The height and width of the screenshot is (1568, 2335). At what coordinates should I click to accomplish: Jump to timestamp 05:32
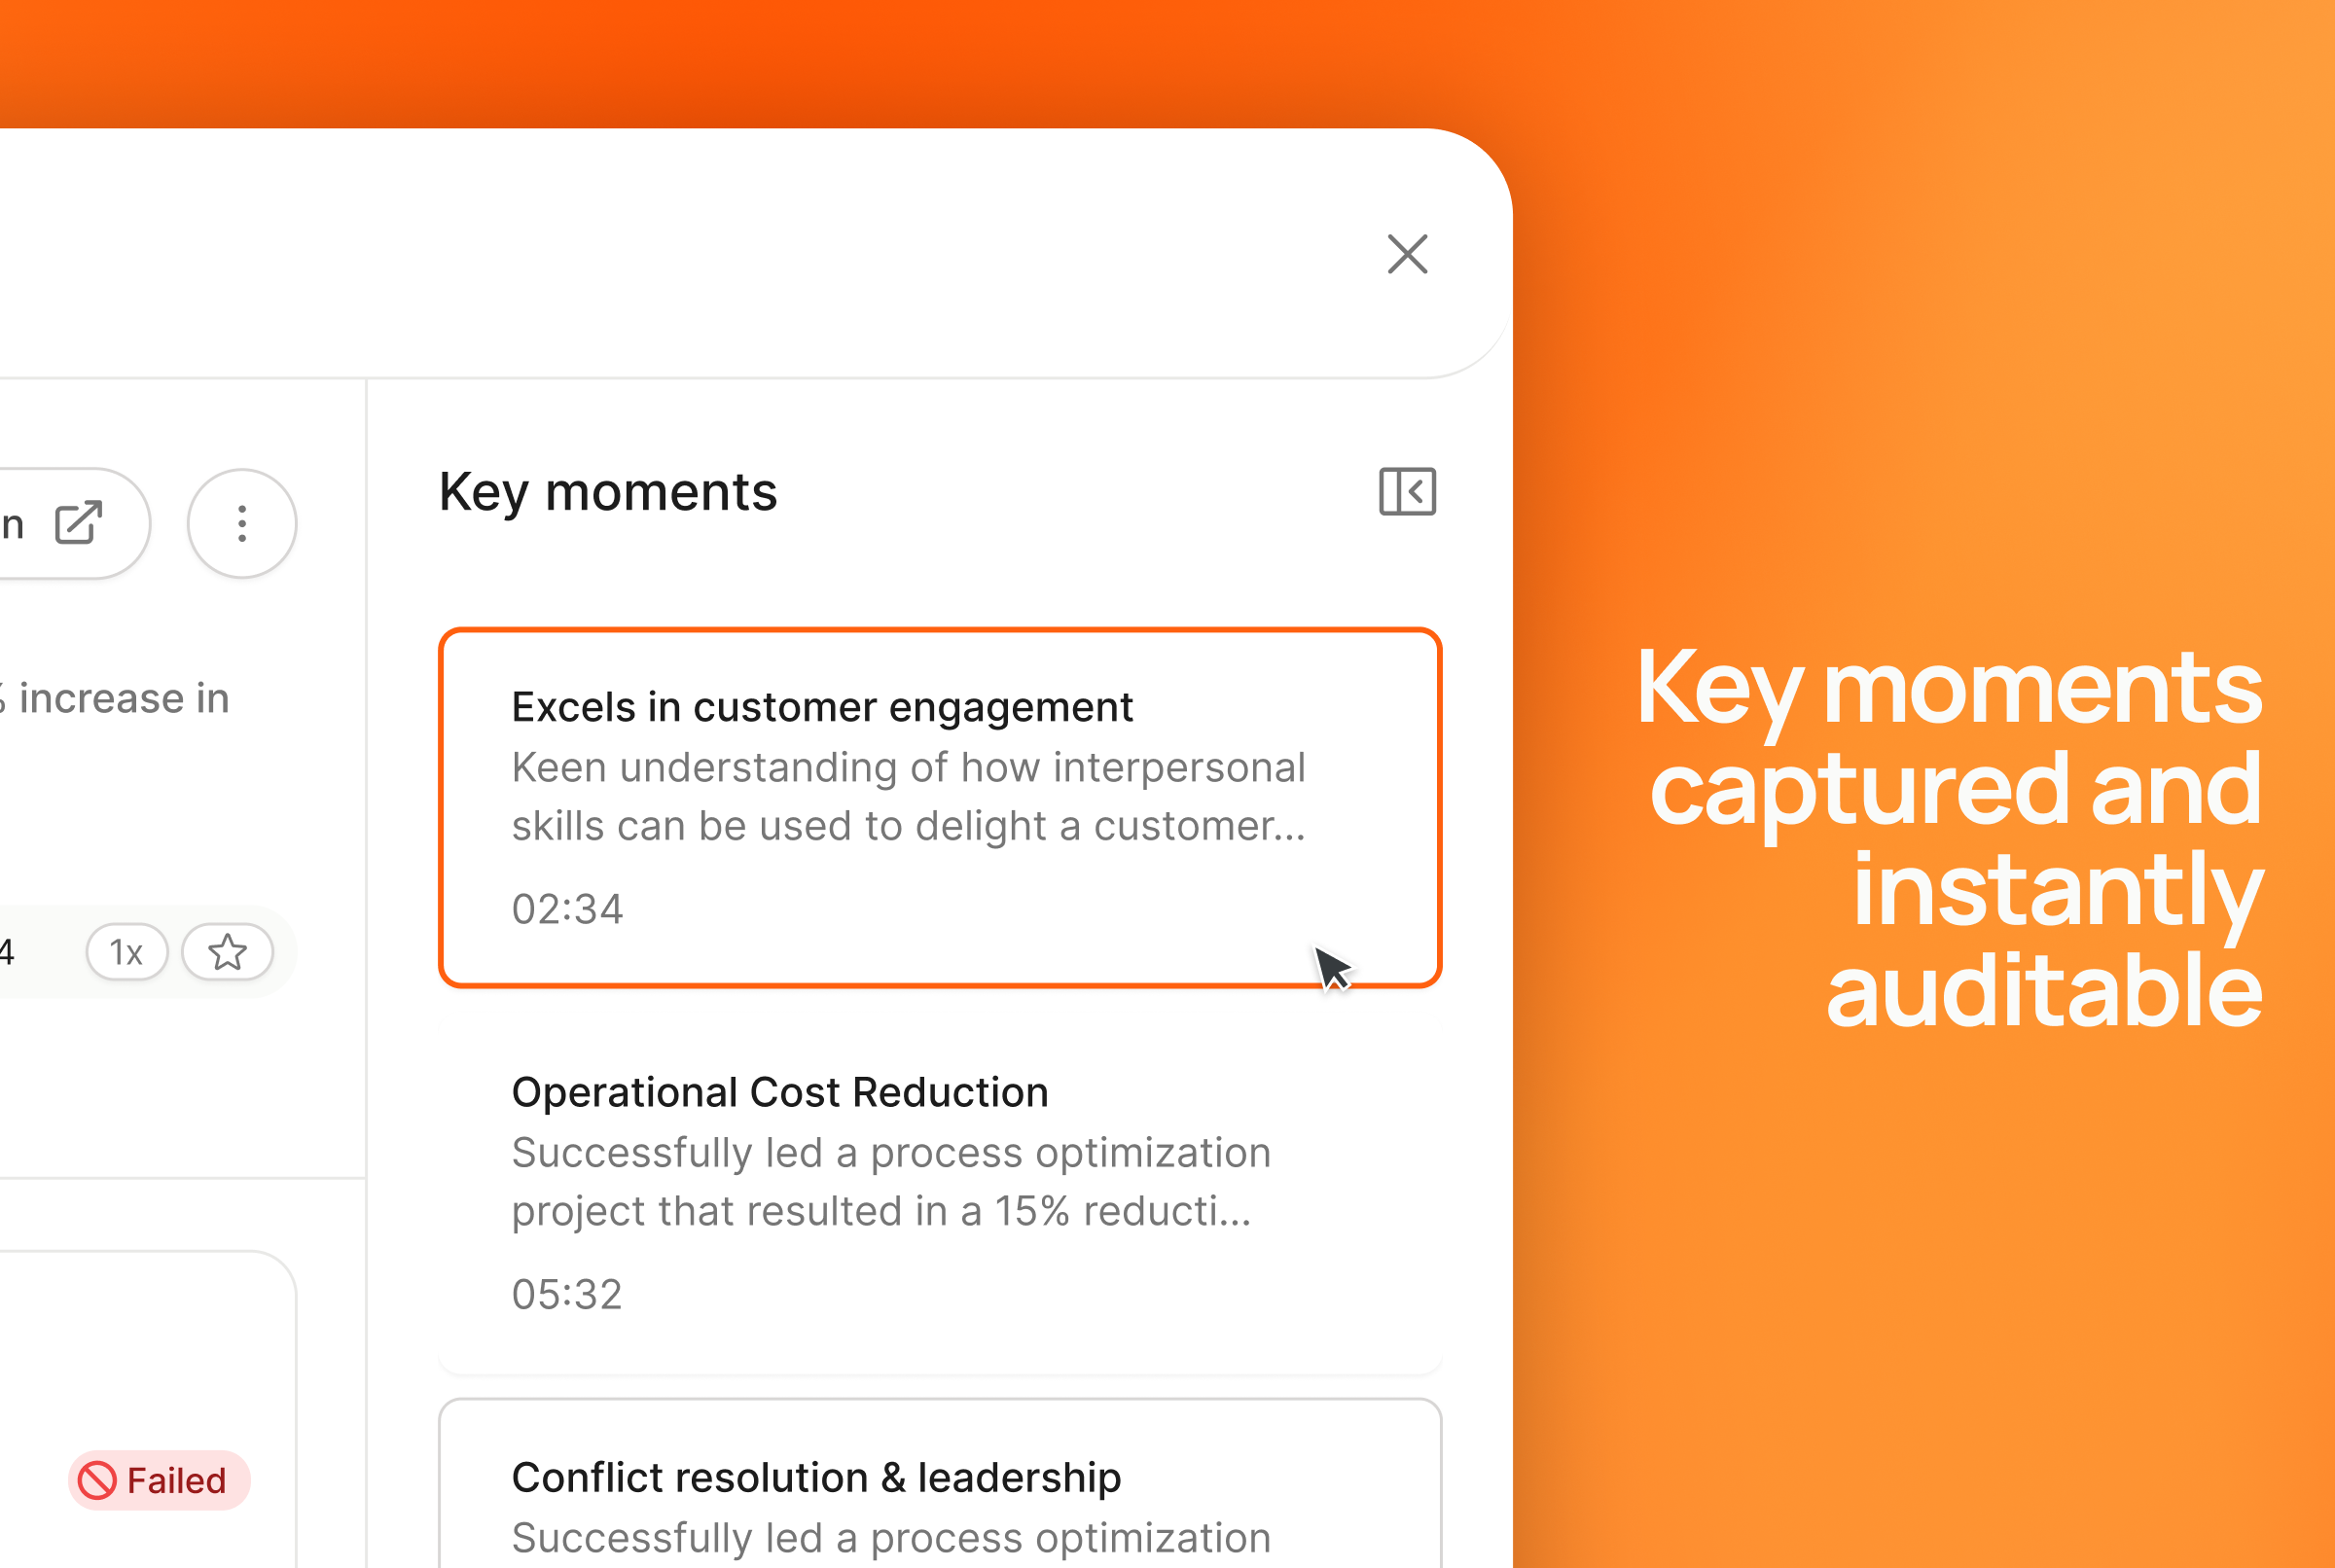567,1294
